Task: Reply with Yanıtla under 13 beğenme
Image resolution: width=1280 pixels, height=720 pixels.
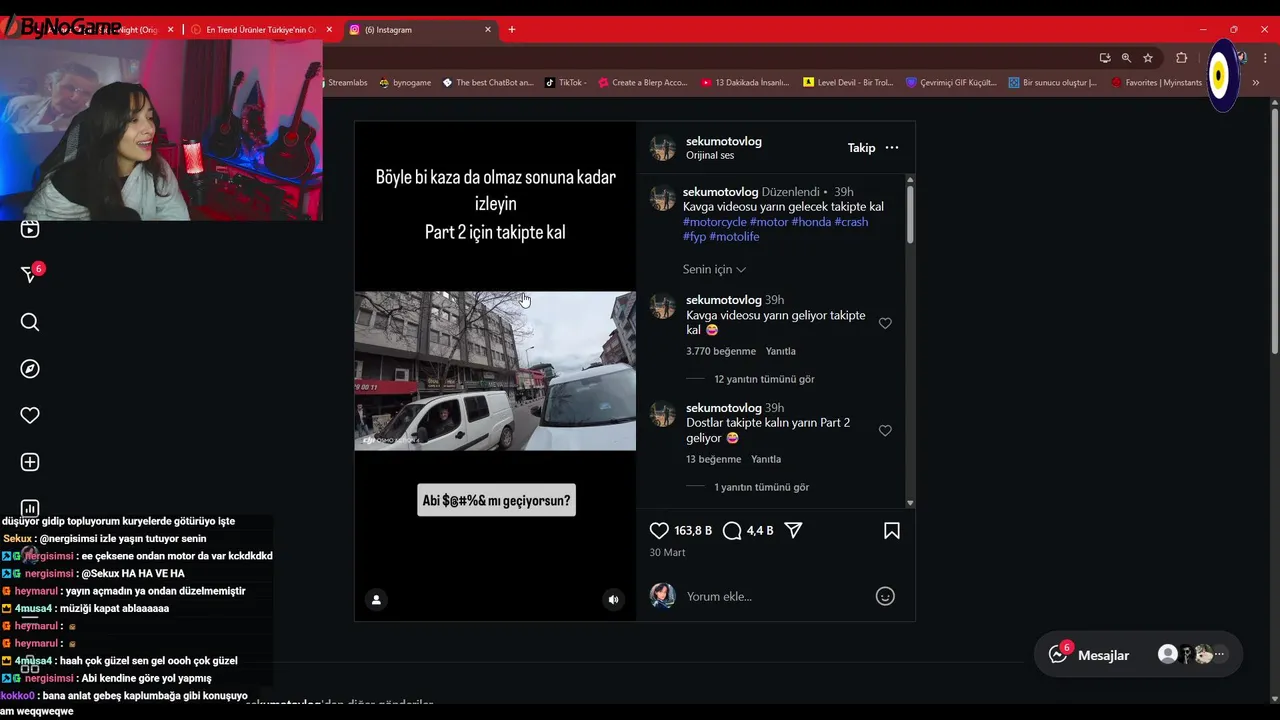Action: click(765, 459)
